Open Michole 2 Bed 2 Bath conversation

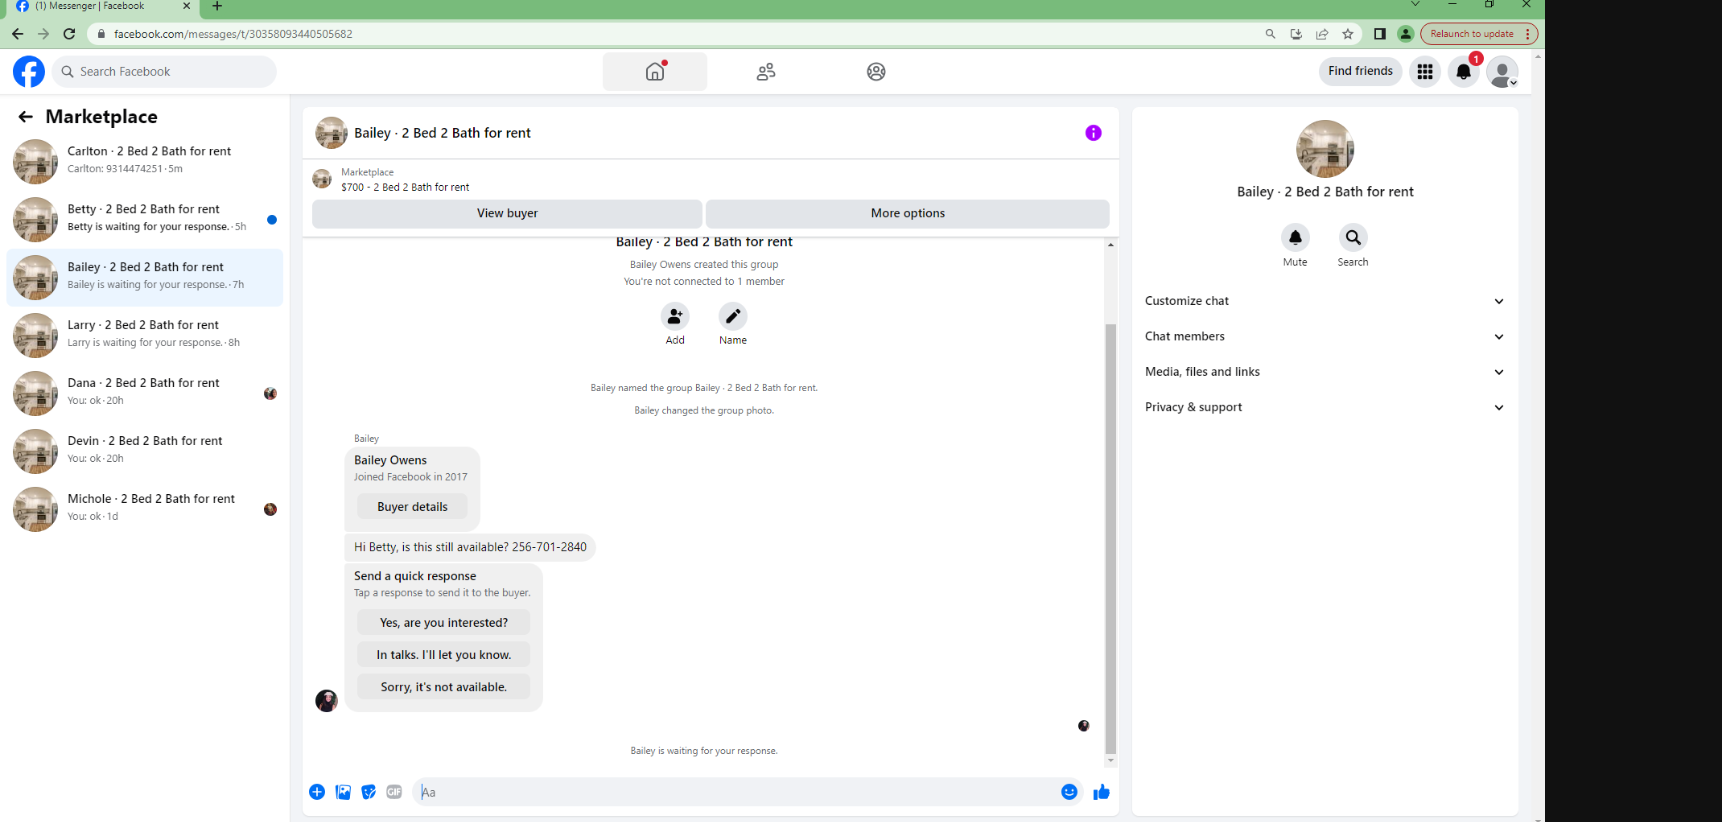tap(145, 509)
